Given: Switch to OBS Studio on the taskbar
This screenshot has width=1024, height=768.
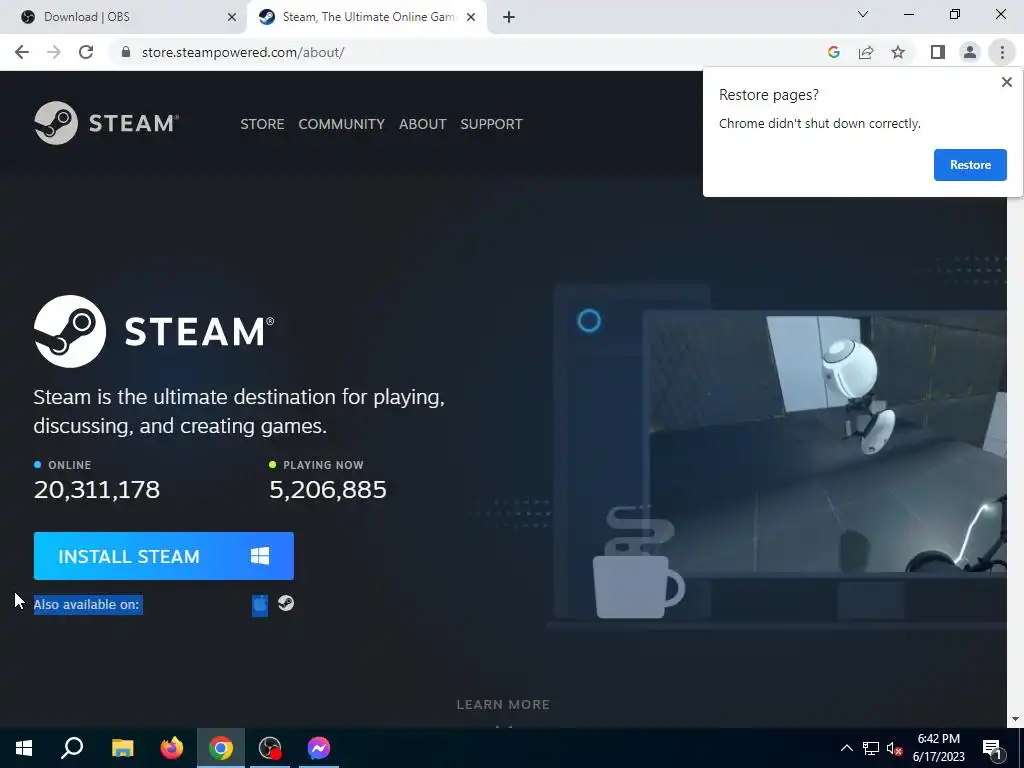Looking at the screenshot, I should click(x=270, y=748).
